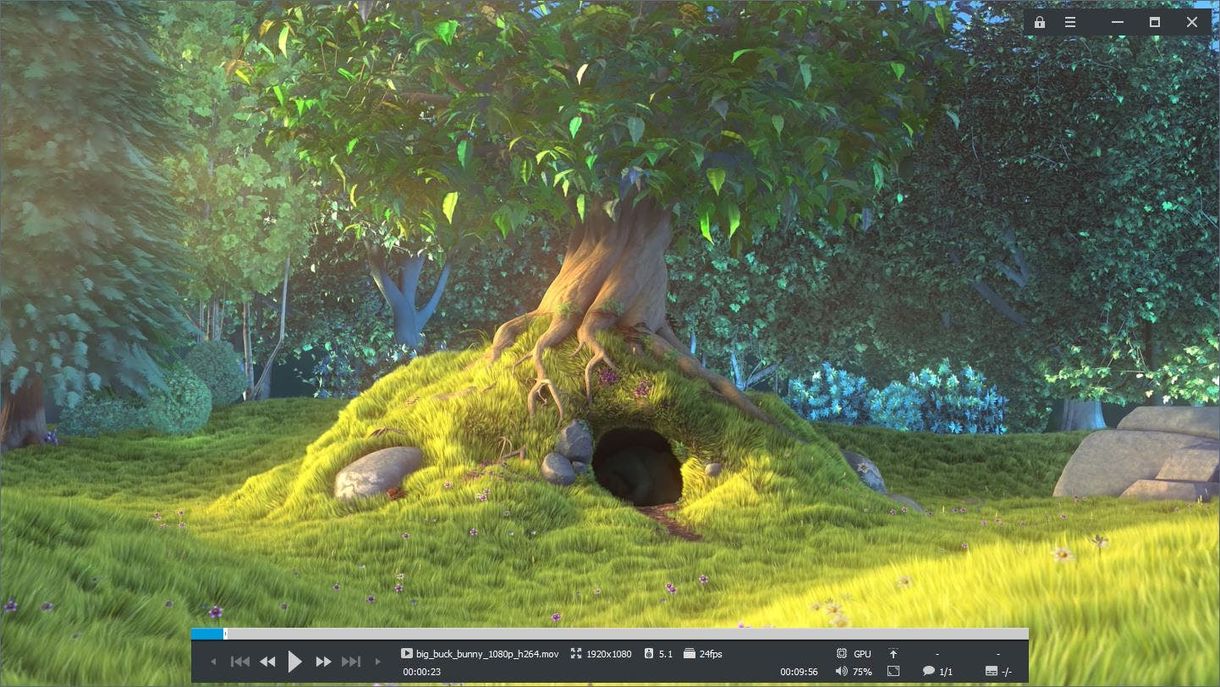Close the video player window
Viewport: 1220px width, 687px height.
[1192, 22]
